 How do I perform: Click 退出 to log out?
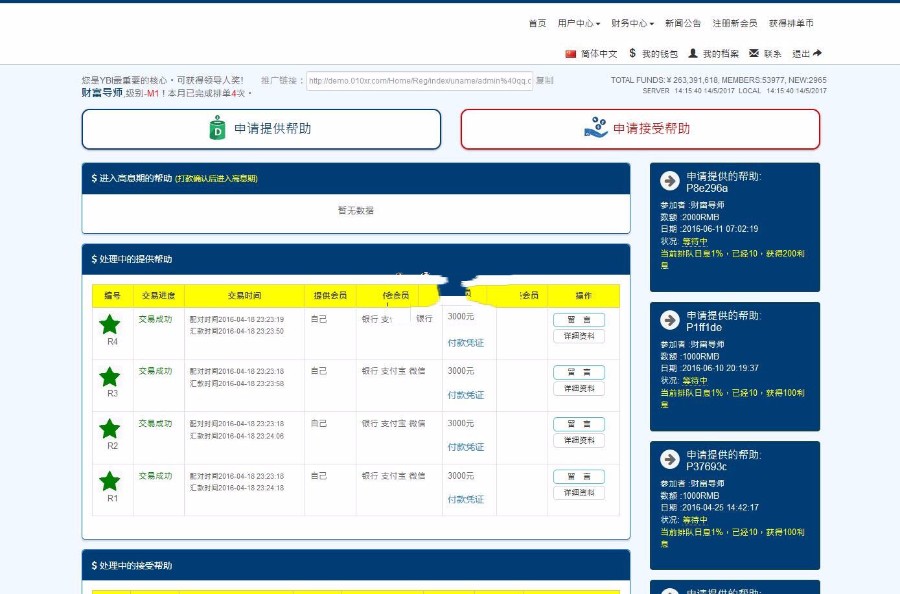[x=801, y=54]
